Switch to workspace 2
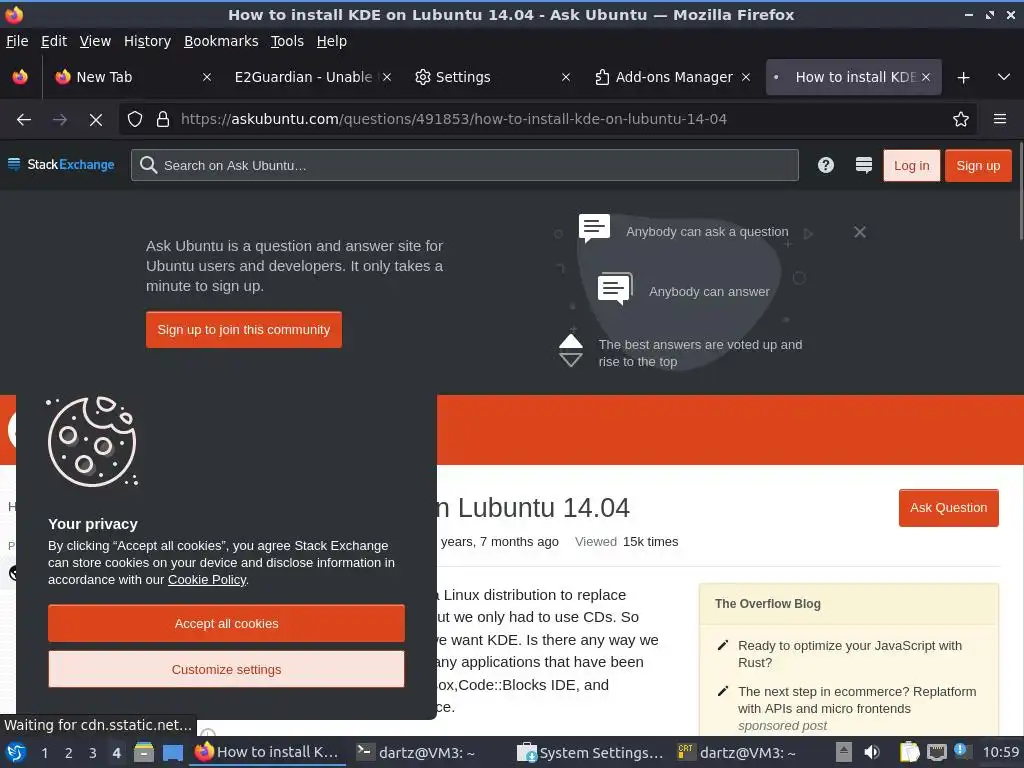This screenshot has height=768, width=1024. pyautogui.click(x=69, y=753)
